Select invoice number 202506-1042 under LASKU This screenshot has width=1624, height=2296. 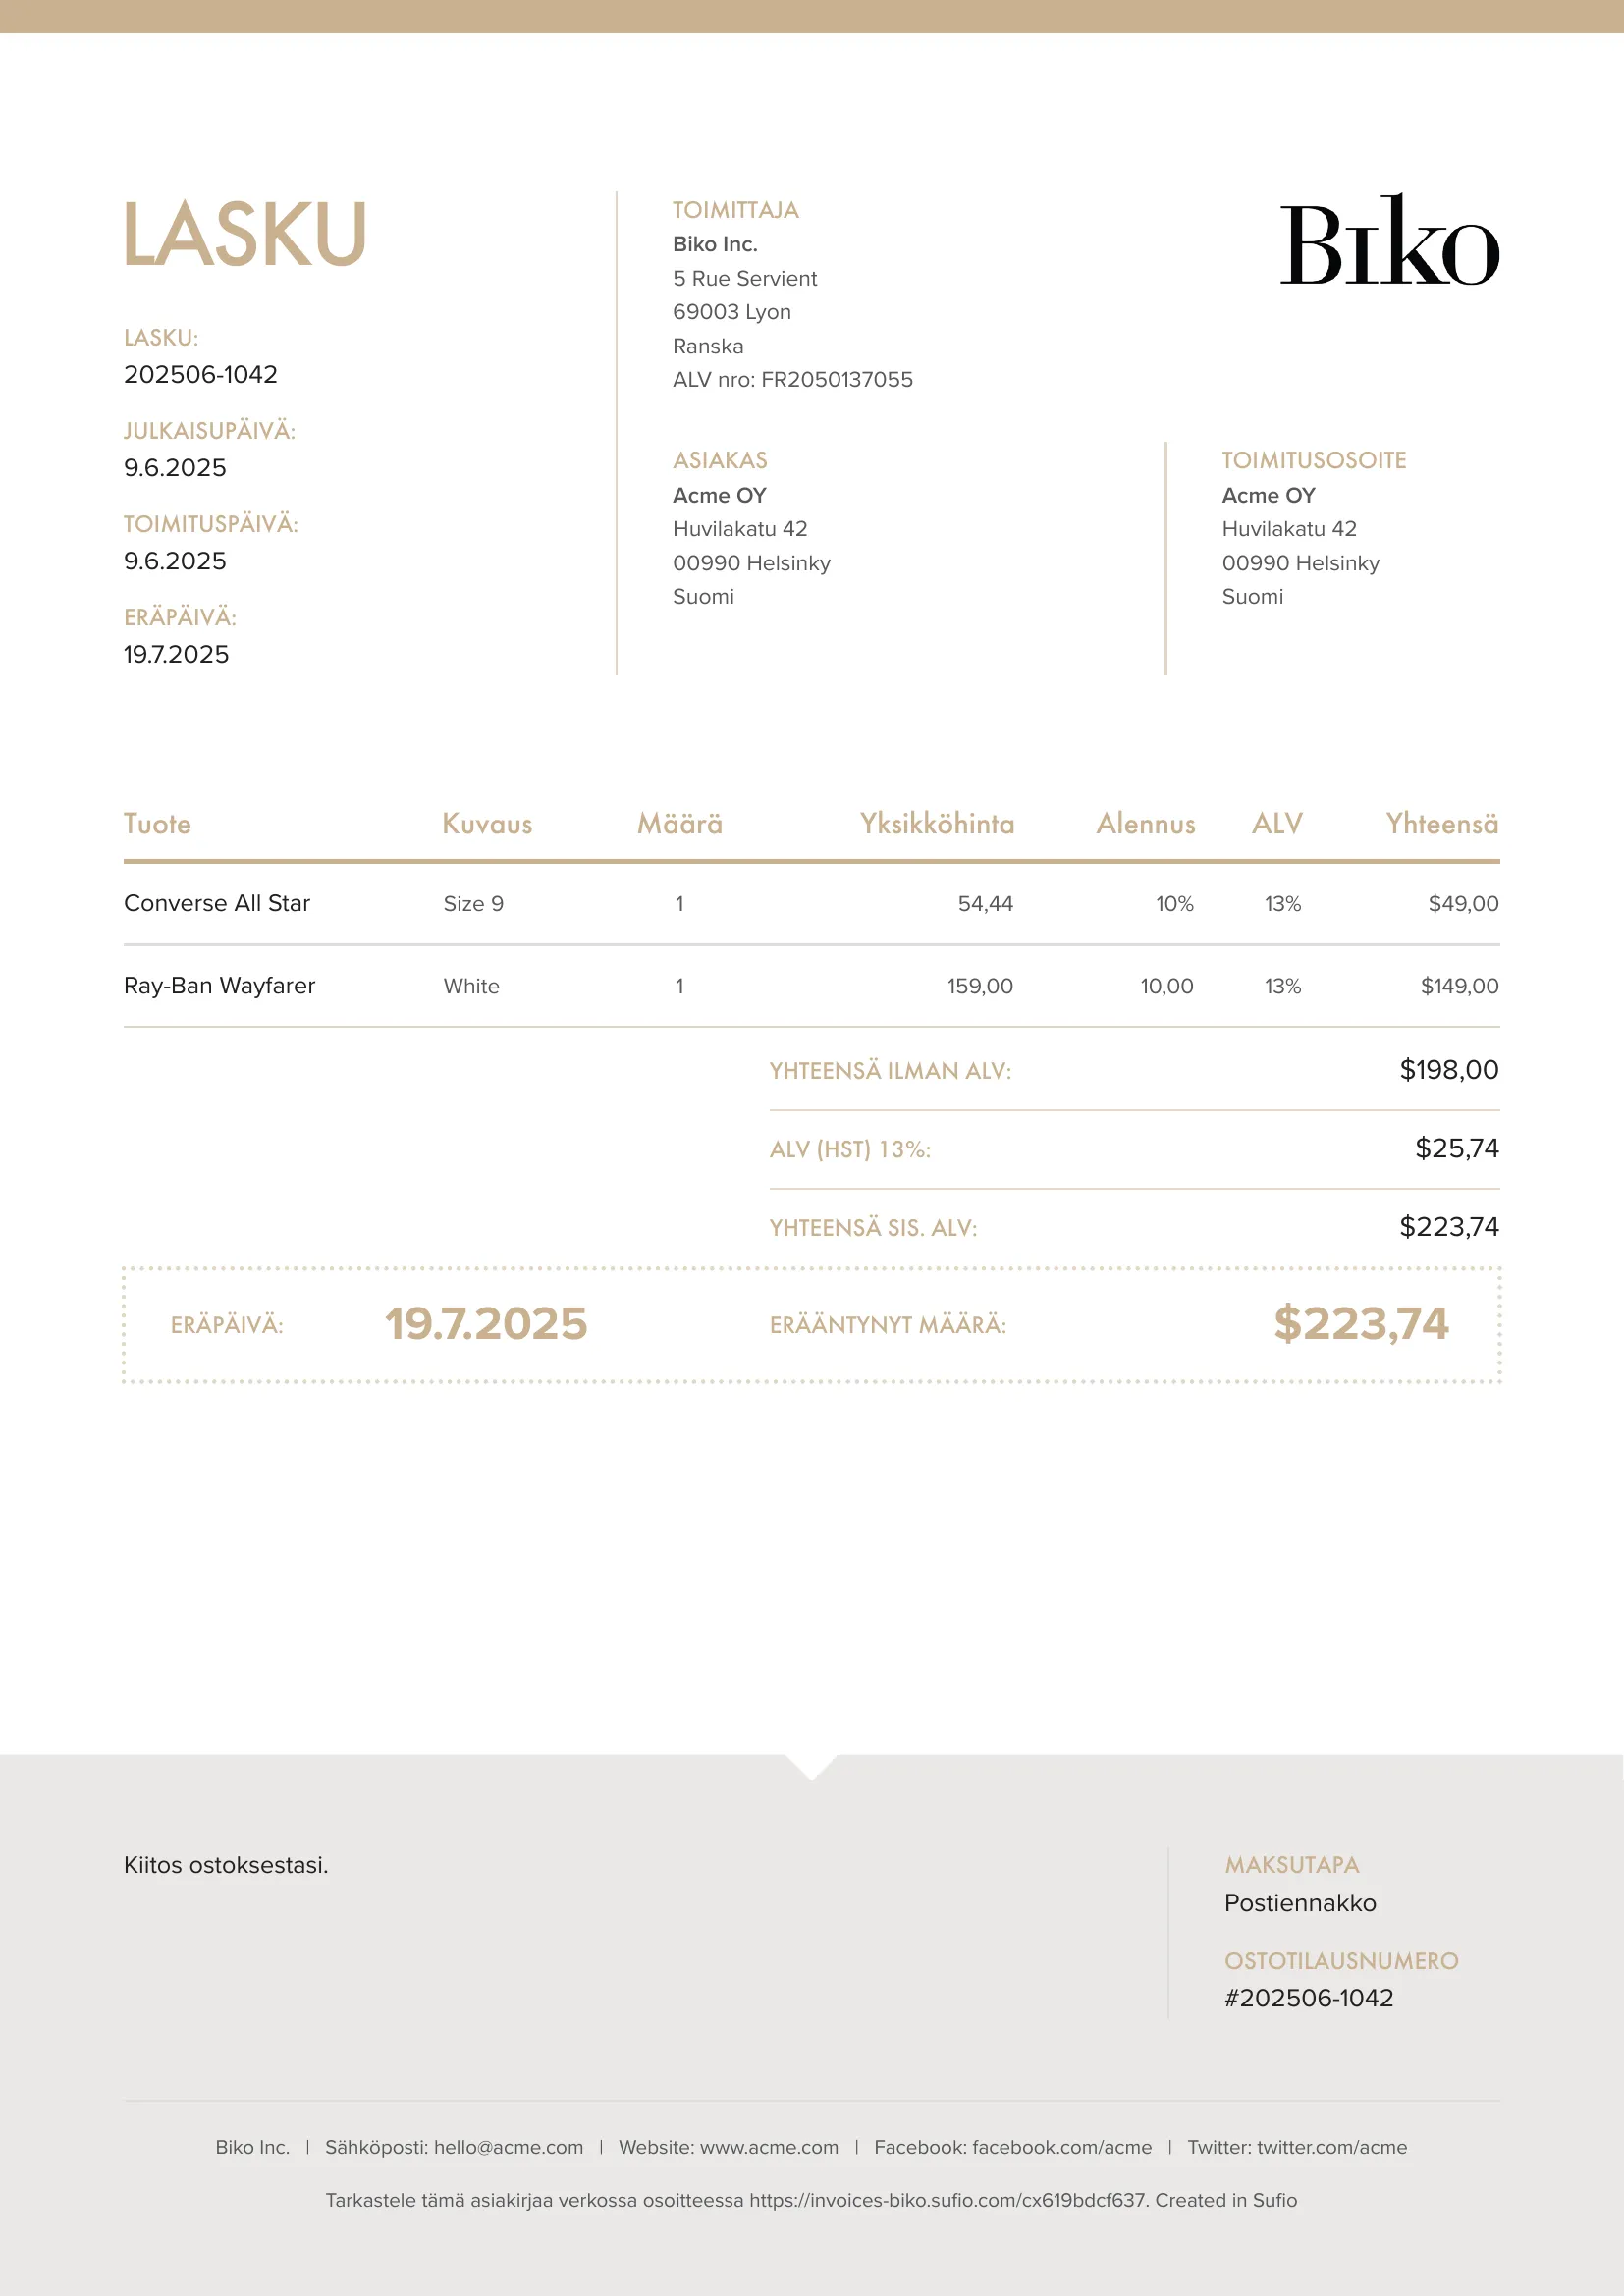[201, 374]
